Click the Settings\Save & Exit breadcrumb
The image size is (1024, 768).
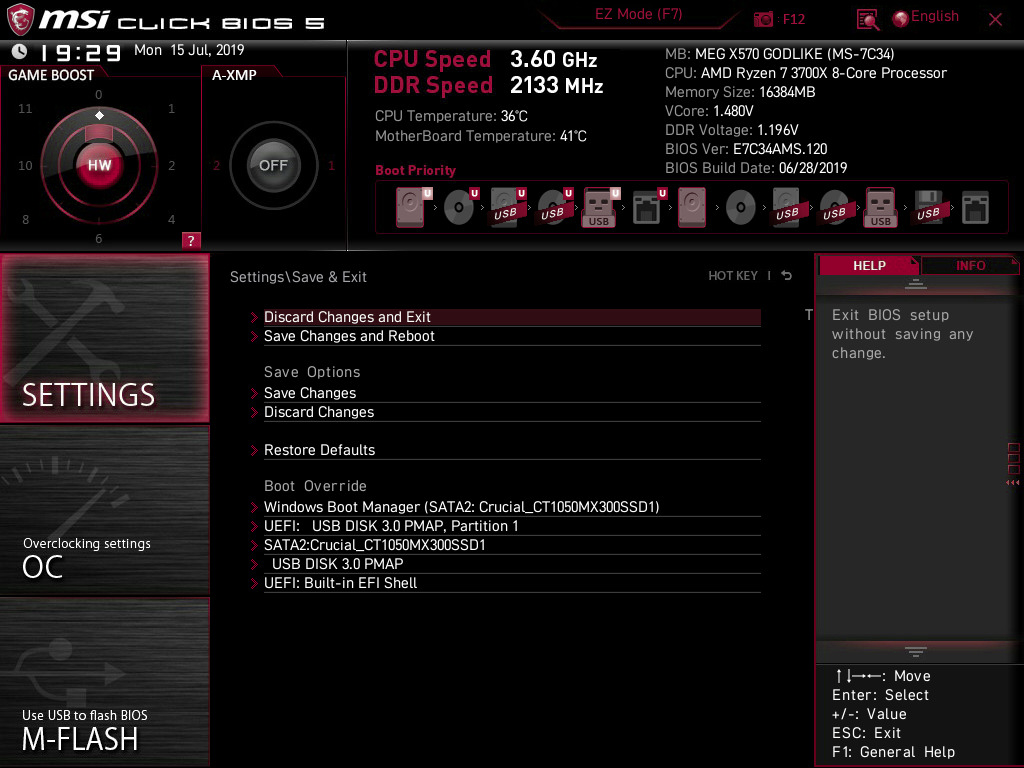298,277
